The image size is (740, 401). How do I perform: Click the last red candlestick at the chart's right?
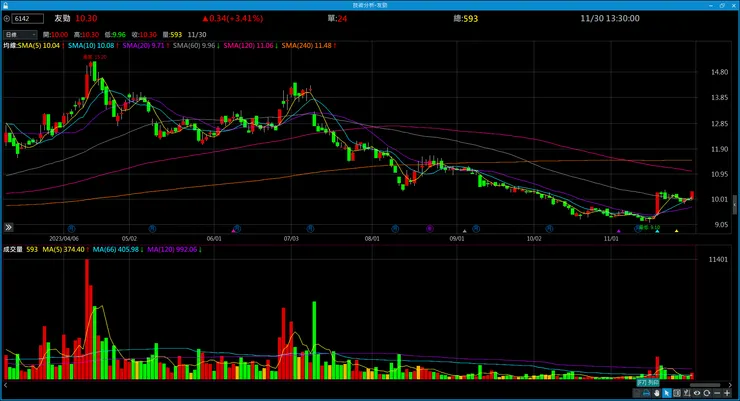(692, 195)
